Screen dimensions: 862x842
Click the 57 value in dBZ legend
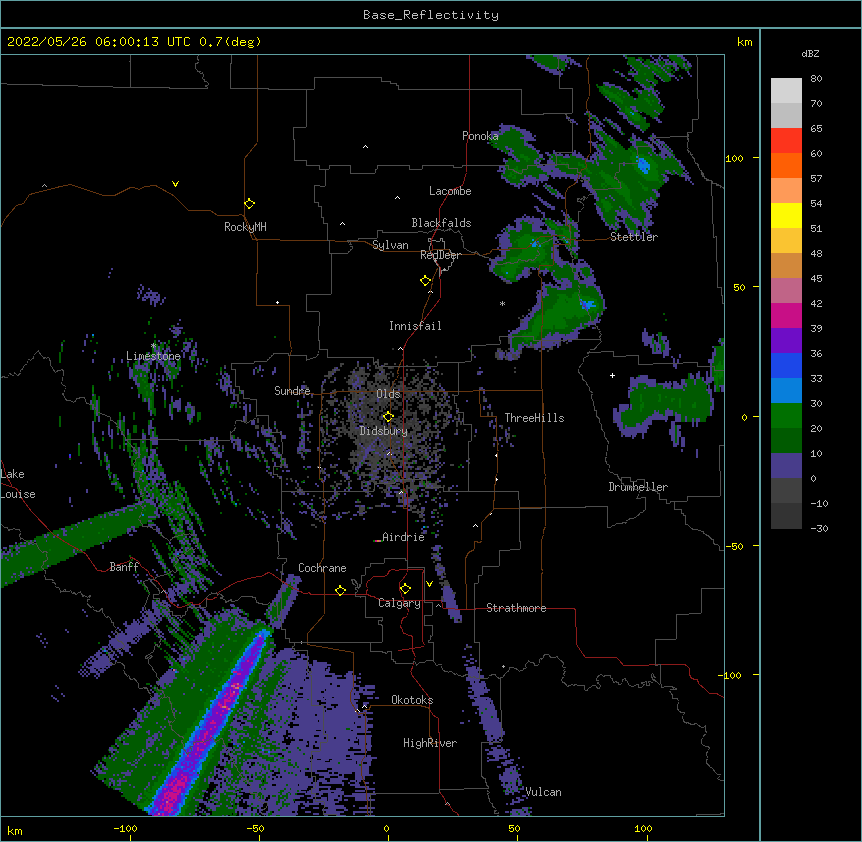pos(816,179)
